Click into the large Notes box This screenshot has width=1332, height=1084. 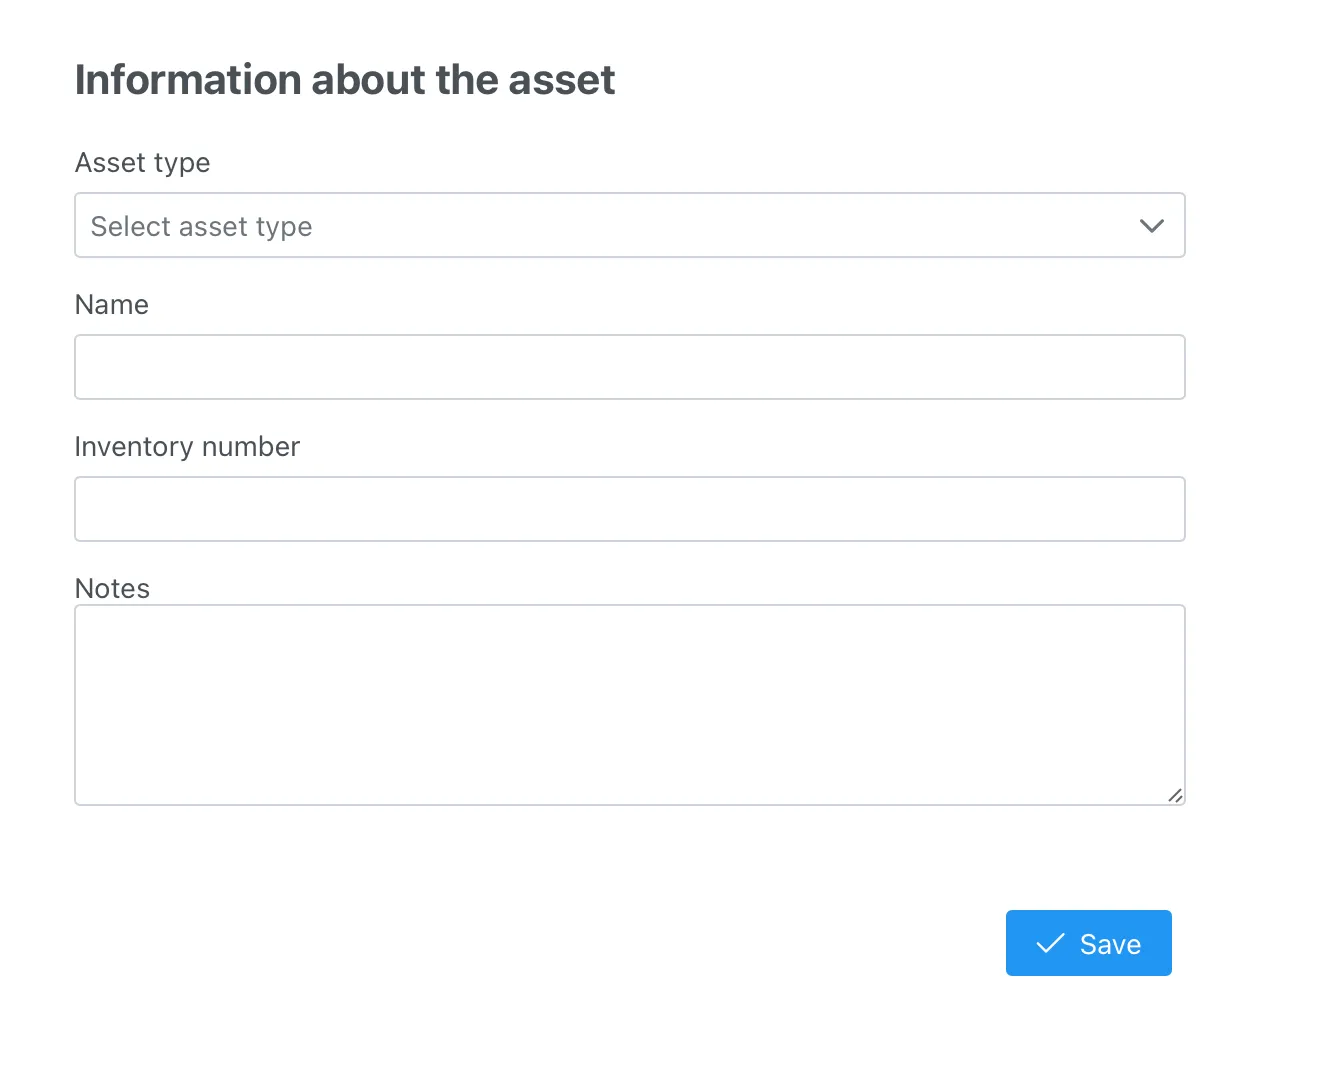pos(629,704)
